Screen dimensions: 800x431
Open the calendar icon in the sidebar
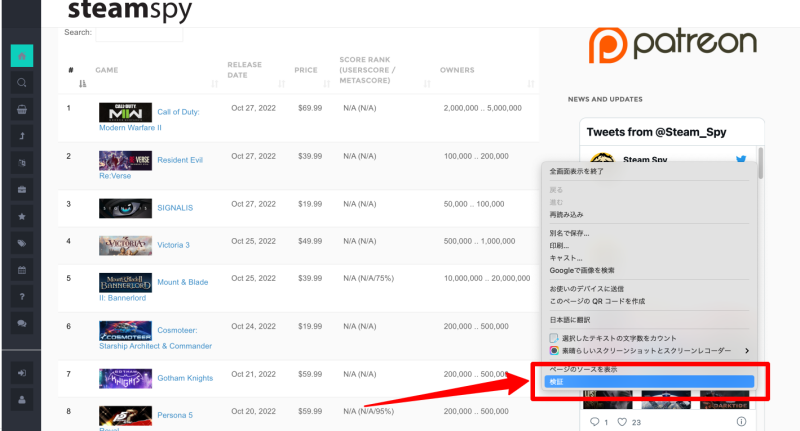[x=21, y=270]
